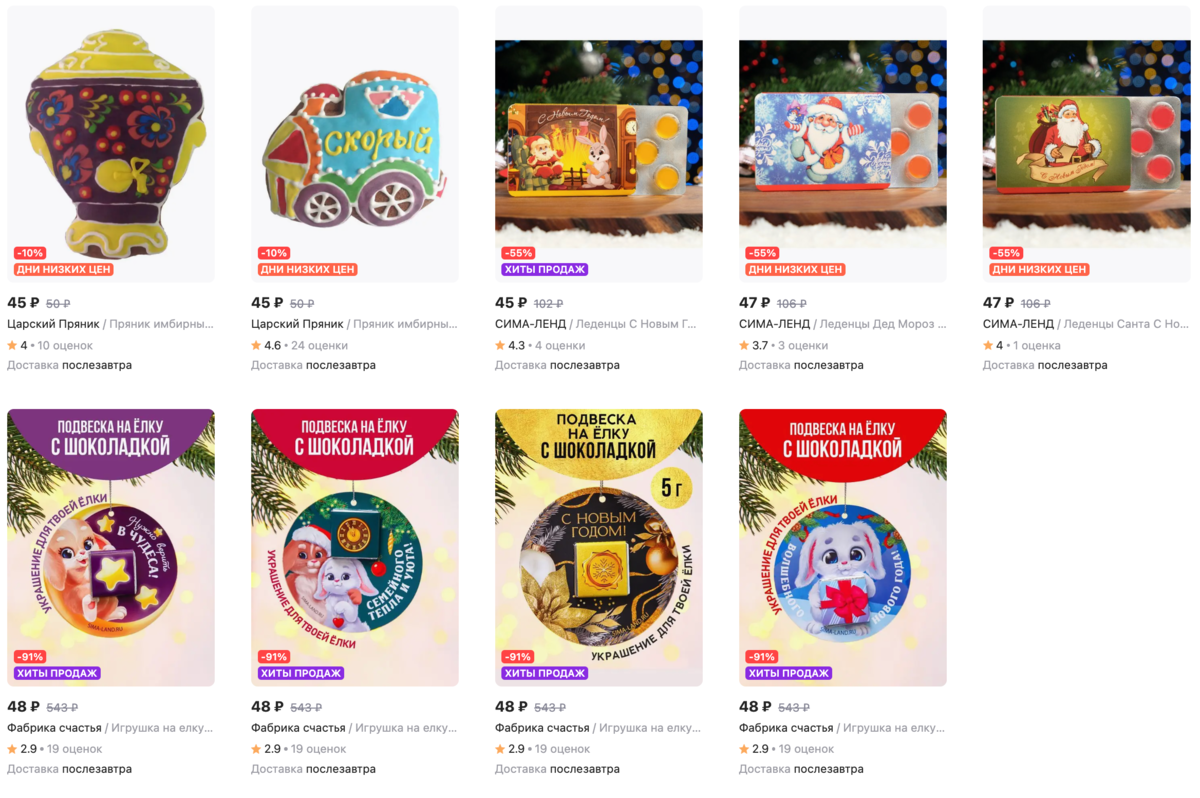This screenshot has height=798, width=1200.
Task: Click the star icon next to '4 • 1 оценка'
Action: (988, 345)
